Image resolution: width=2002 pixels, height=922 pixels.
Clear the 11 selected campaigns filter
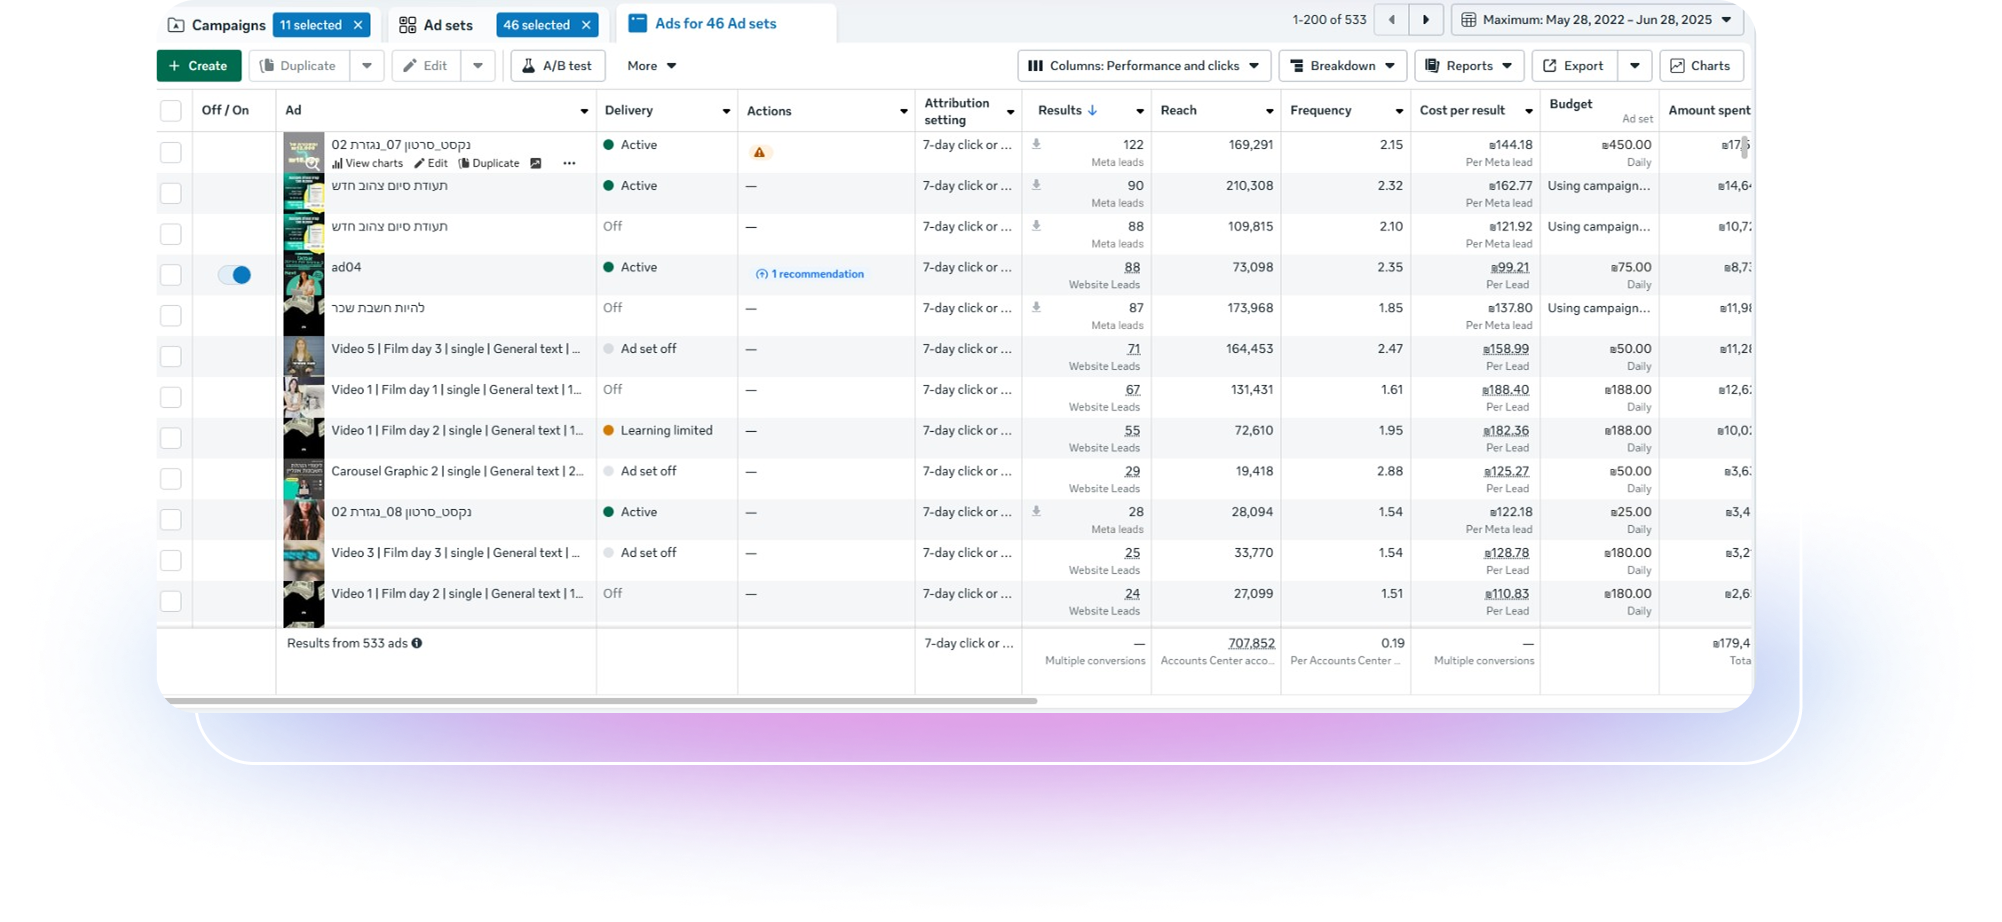coord(358,25)
